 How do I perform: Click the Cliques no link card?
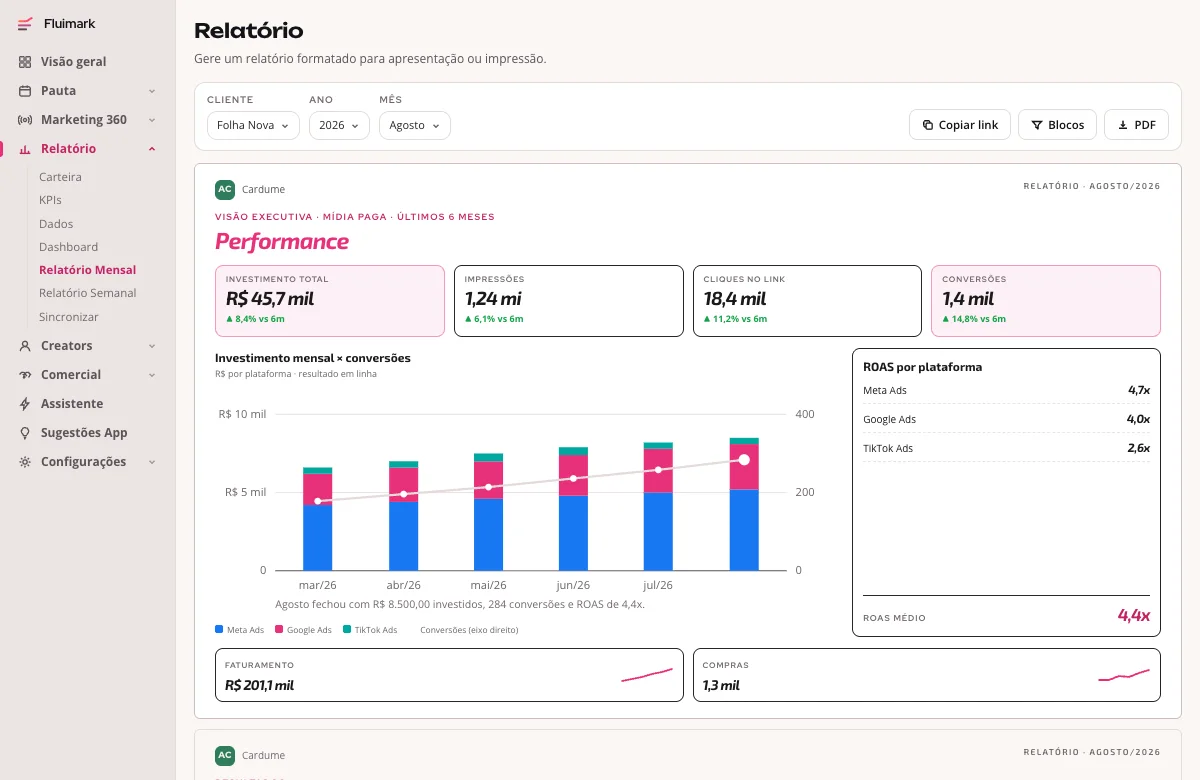pos(807,301)
